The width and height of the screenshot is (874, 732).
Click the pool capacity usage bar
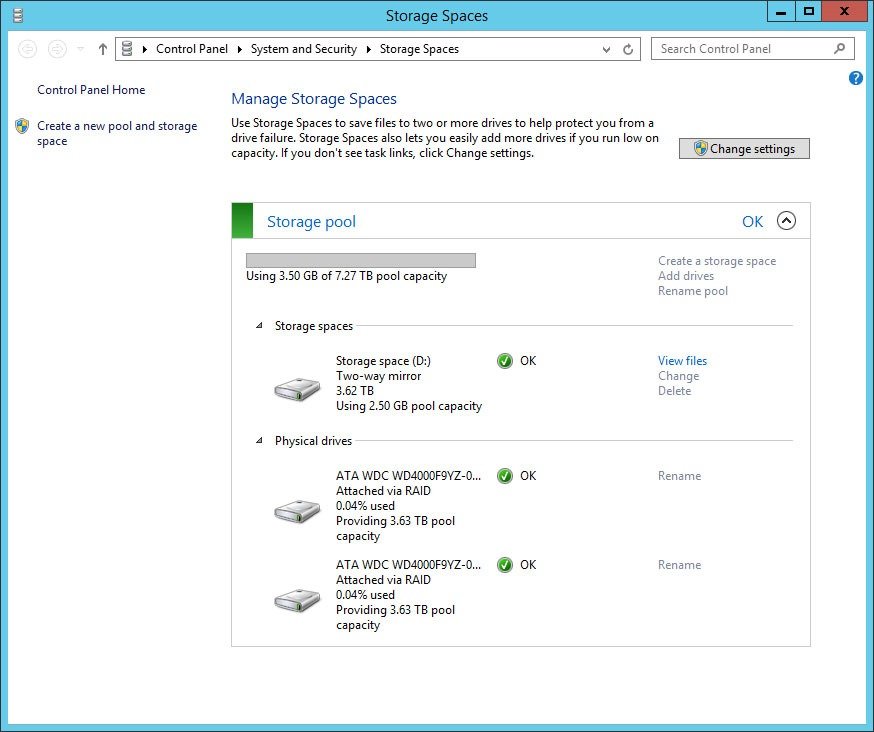point(361,260)
